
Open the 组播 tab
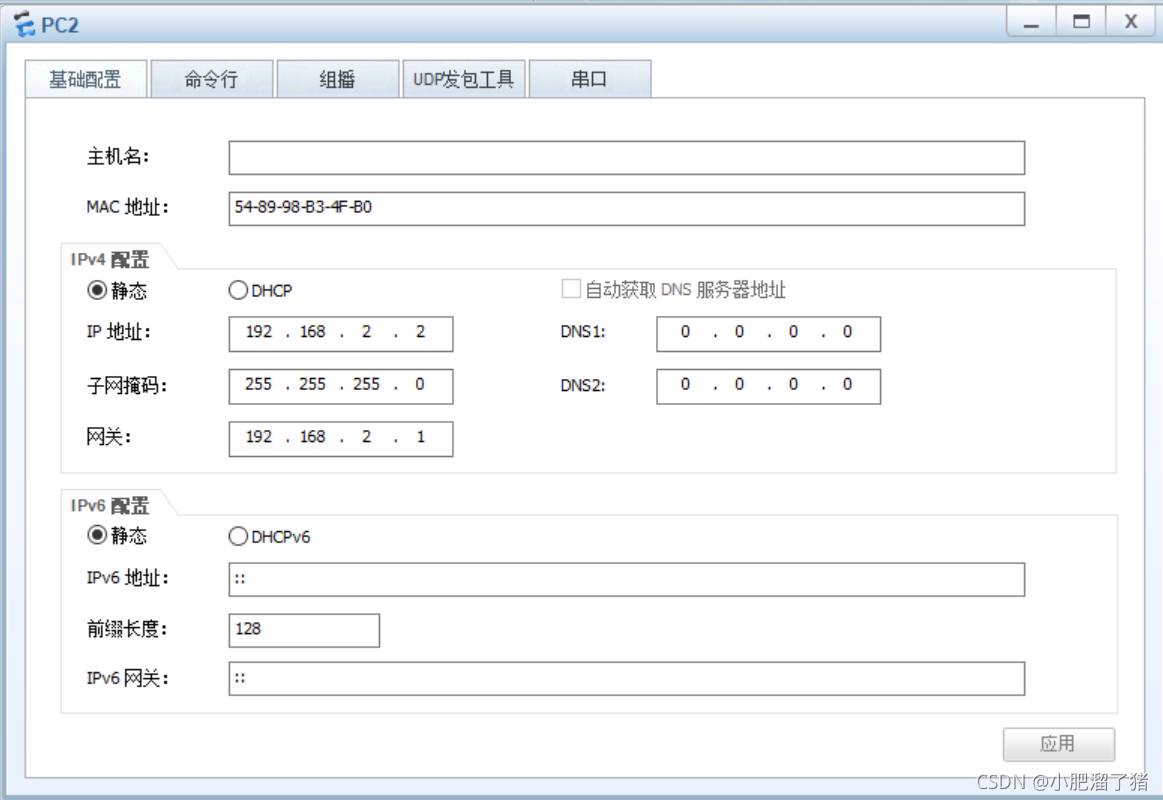tap(337, 79)
